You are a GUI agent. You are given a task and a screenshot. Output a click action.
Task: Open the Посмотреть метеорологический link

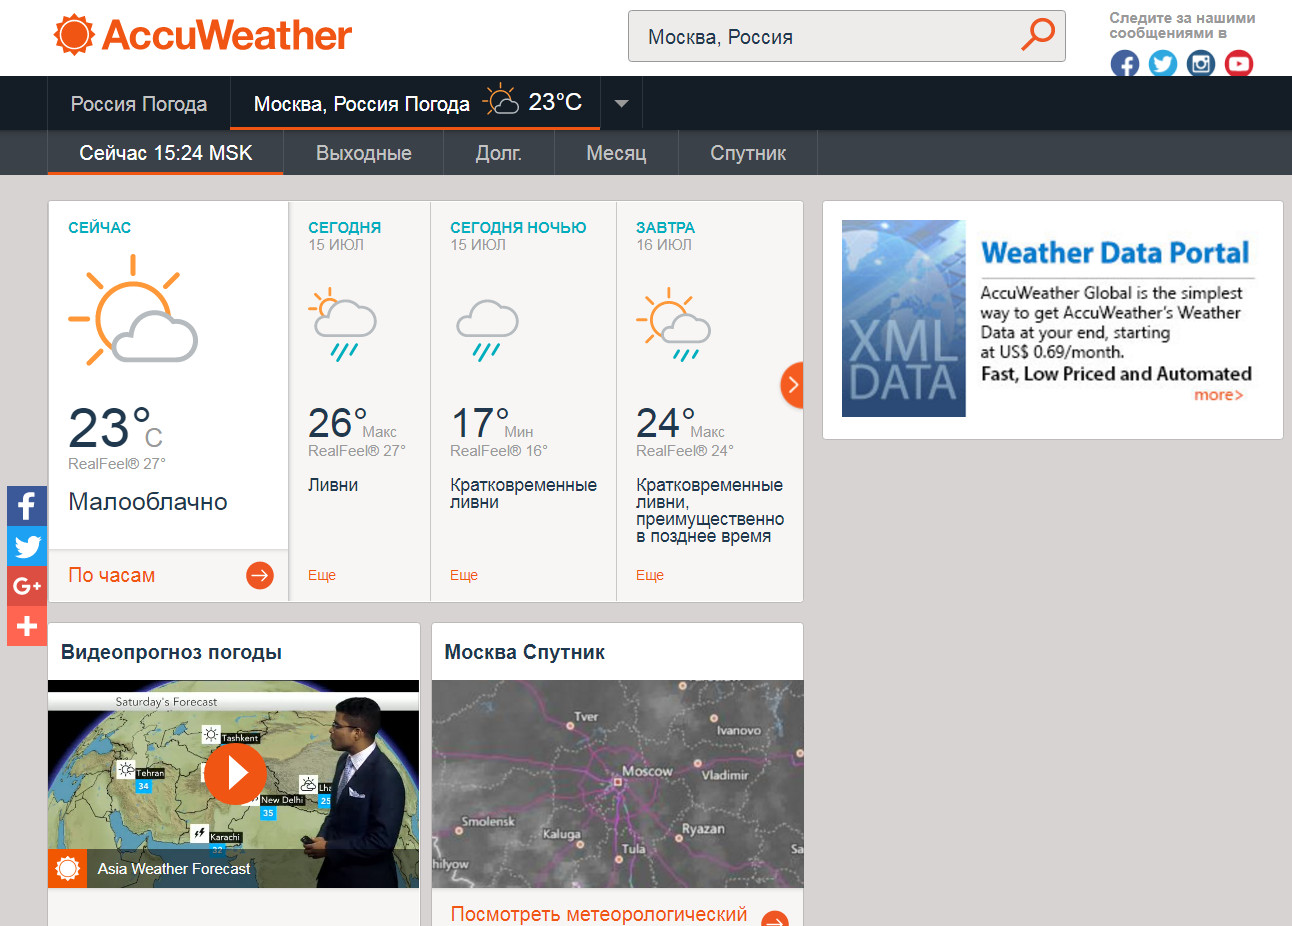(599, 914)
